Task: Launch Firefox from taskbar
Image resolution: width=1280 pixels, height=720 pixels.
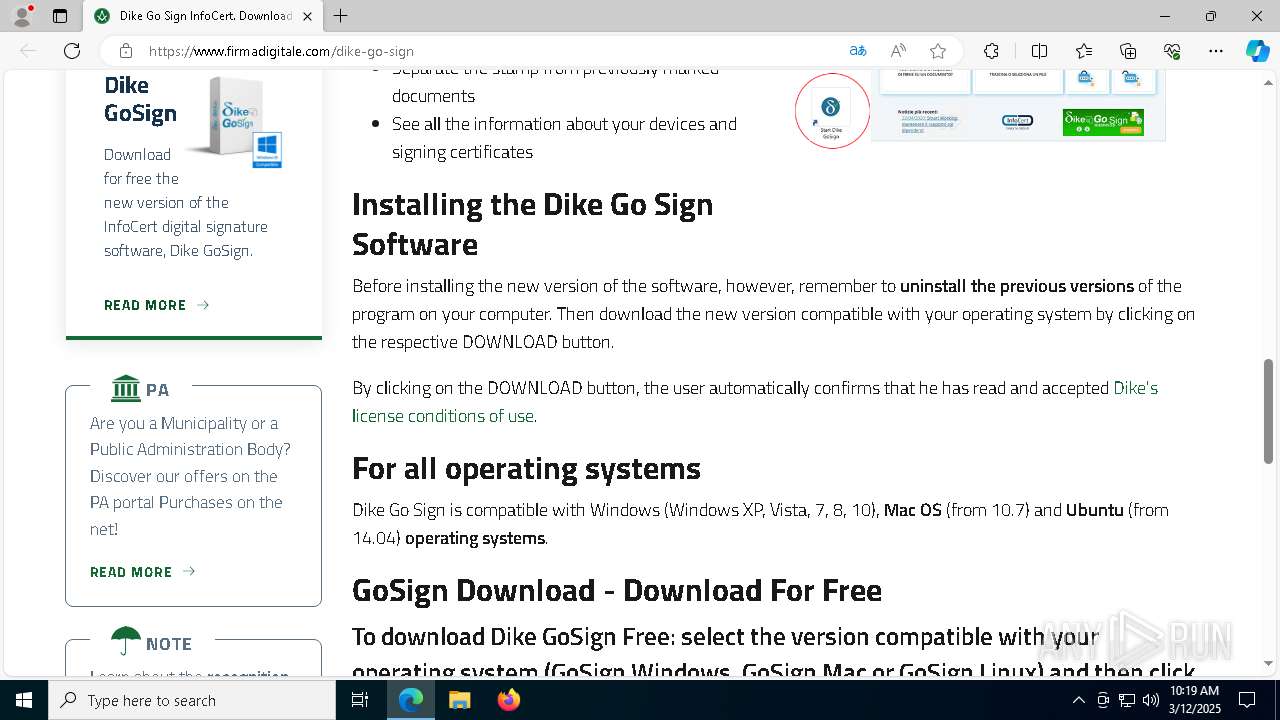Action: 508,700
